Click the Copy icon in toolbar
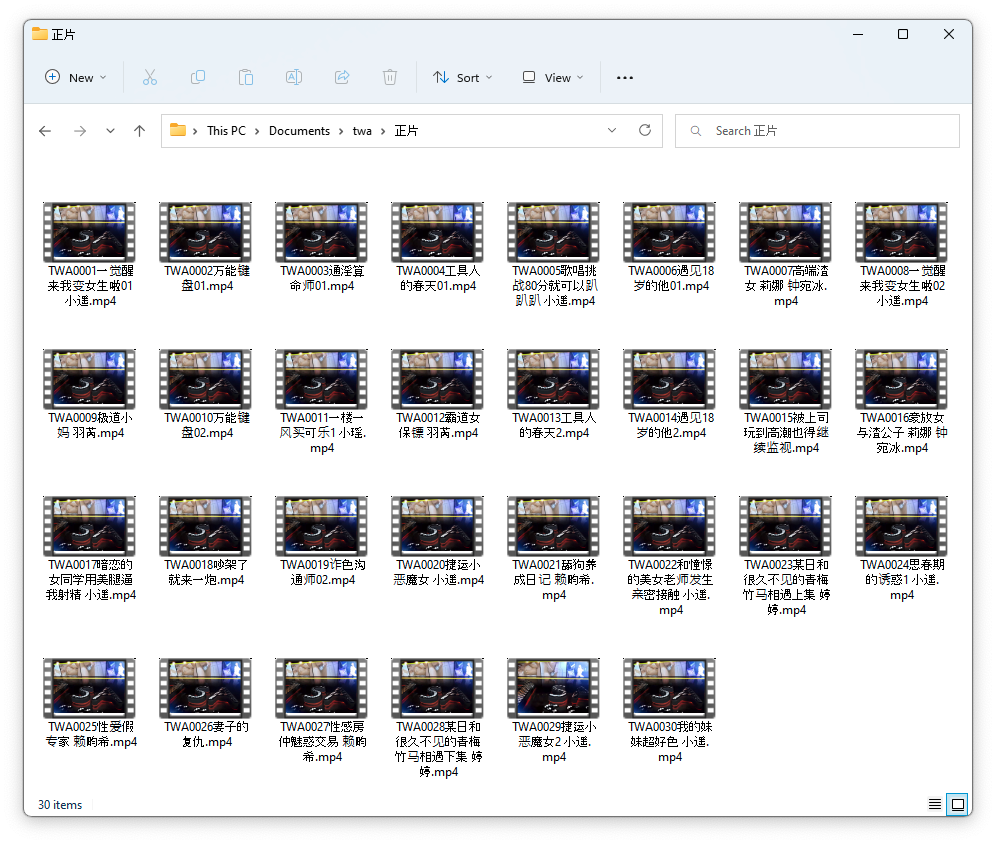The width and height of the screenshot is (996, 844). [198, 77]
